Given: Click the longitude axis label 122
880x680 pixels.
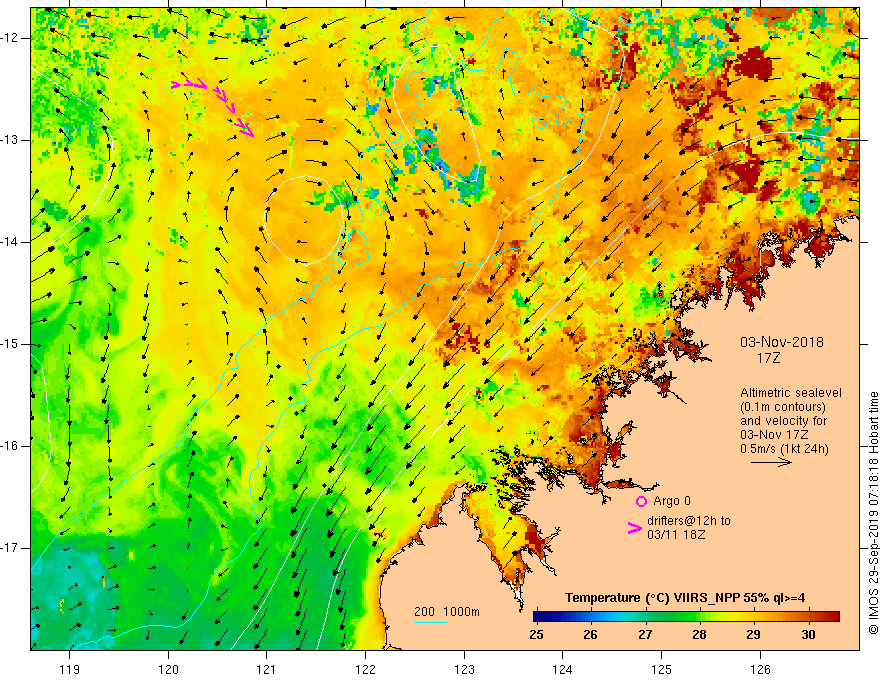Looking at the screenshot, I should coord(365,669).
